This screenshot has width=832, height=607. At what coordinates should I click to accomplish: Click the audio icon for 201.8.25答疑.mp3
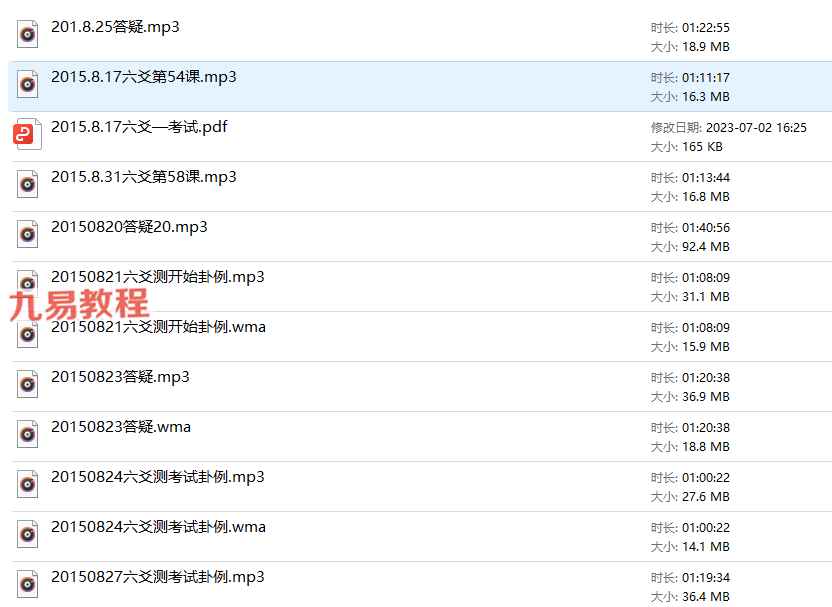[x=28, y=34]
